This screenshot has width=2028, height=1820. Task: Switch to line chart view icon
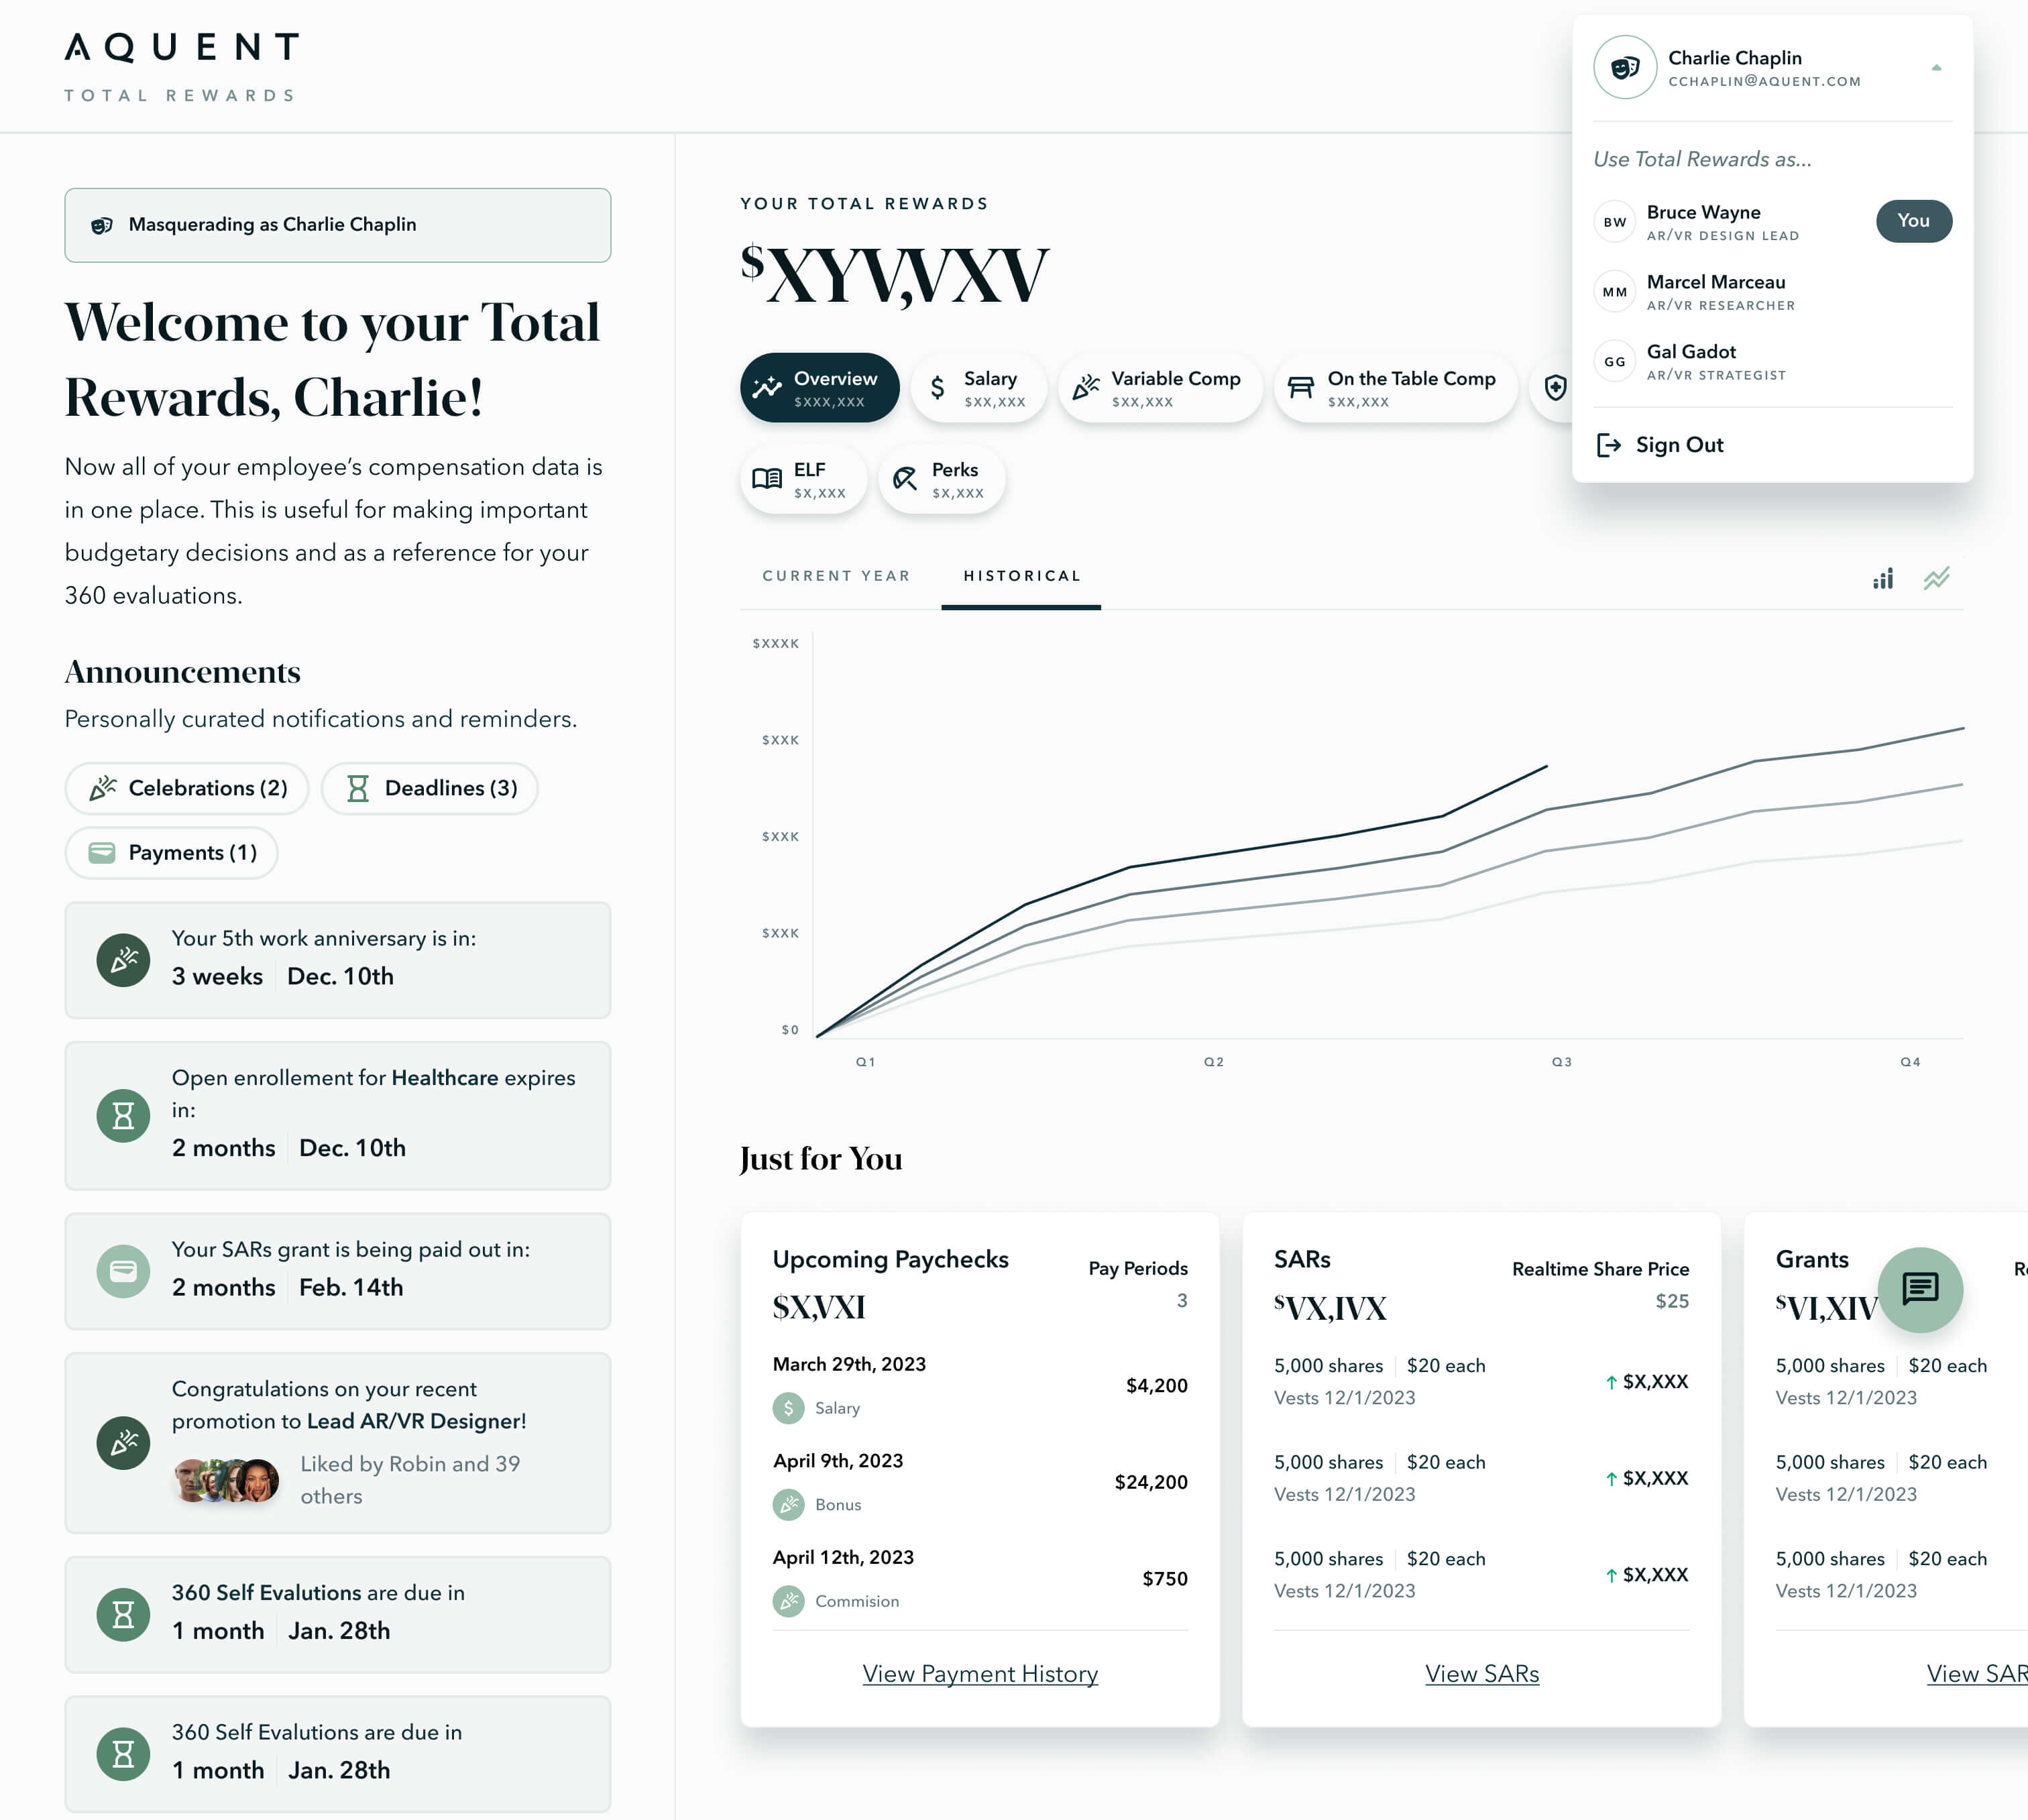tap(1936, 579)
